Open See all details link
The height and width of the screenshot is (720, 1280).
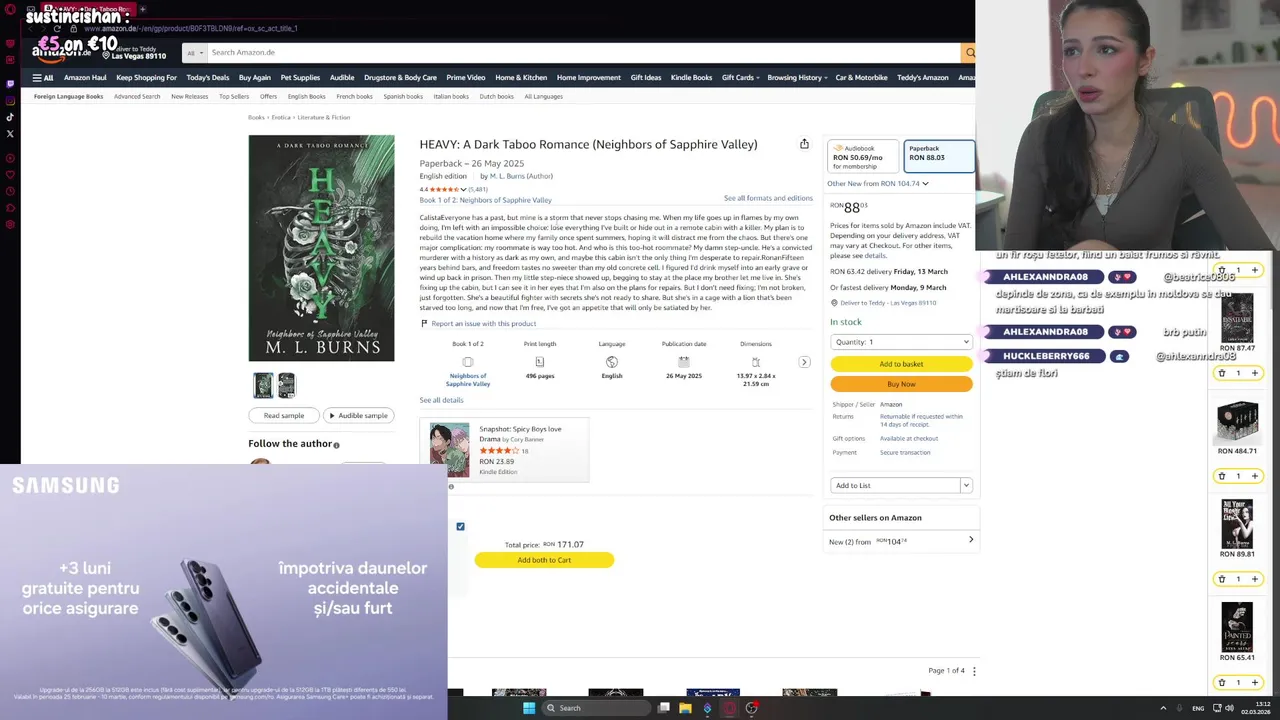tap(441, 400)
